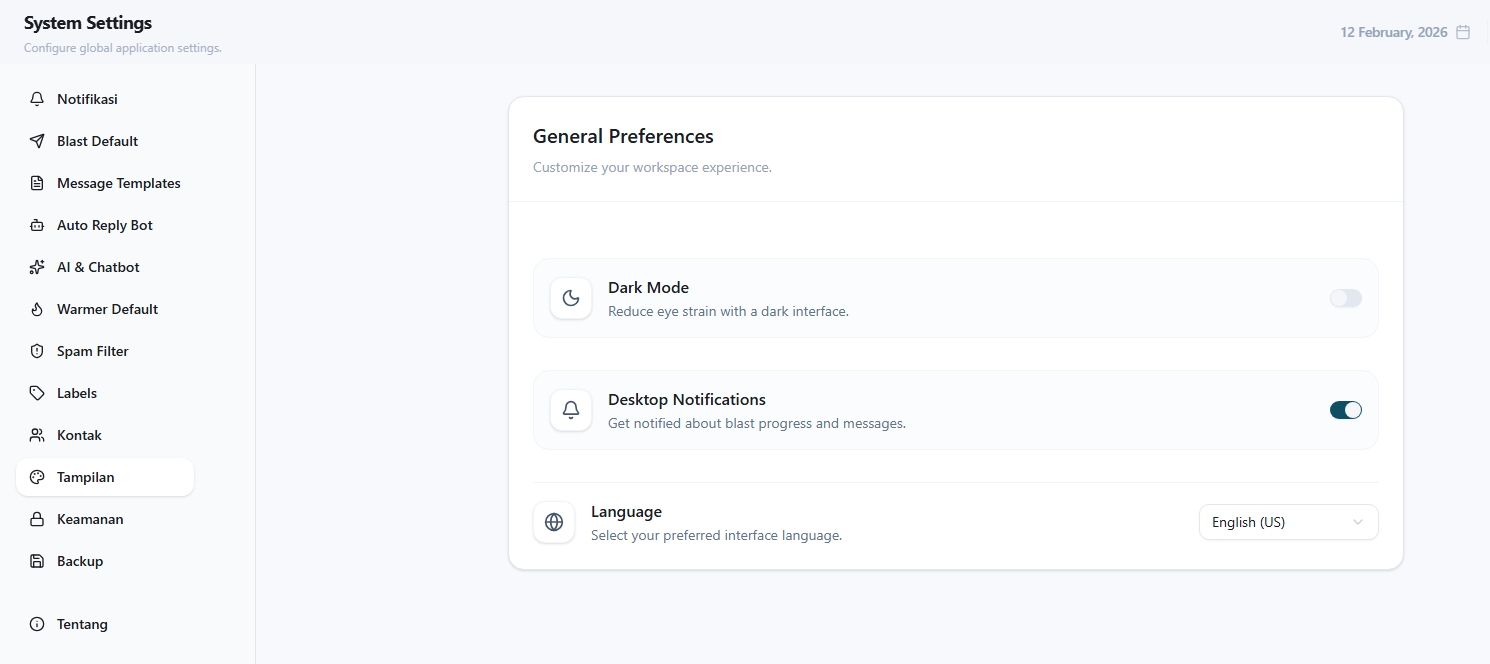Screen dimensions: 1490x664
Task: Click the globe icon beside Language
Action: [554, 522]
